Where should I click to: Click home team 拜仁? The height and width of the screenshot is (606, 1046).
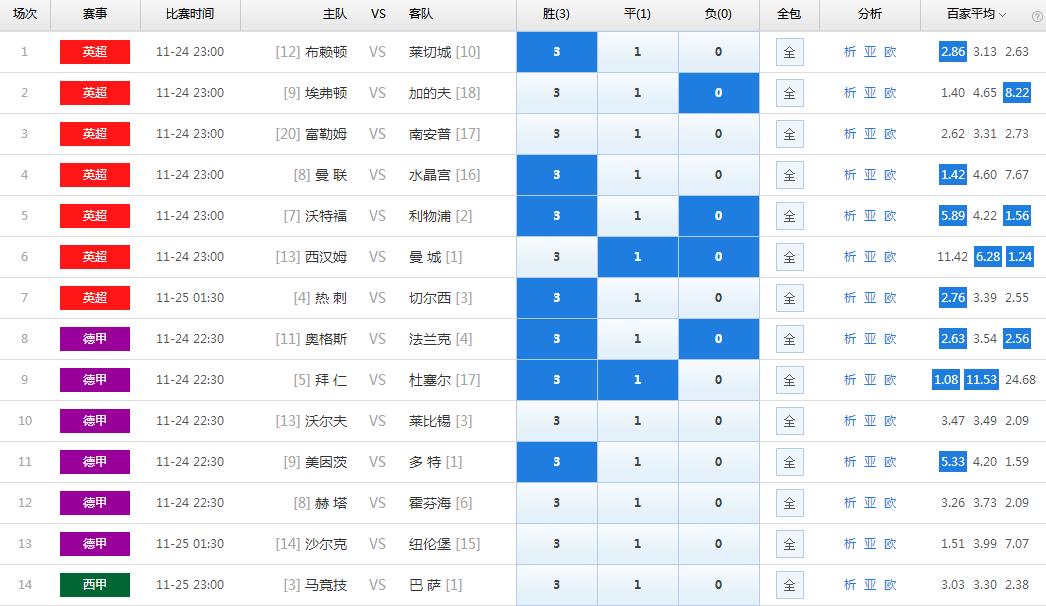pyautogui.click(x=331, y=380)
